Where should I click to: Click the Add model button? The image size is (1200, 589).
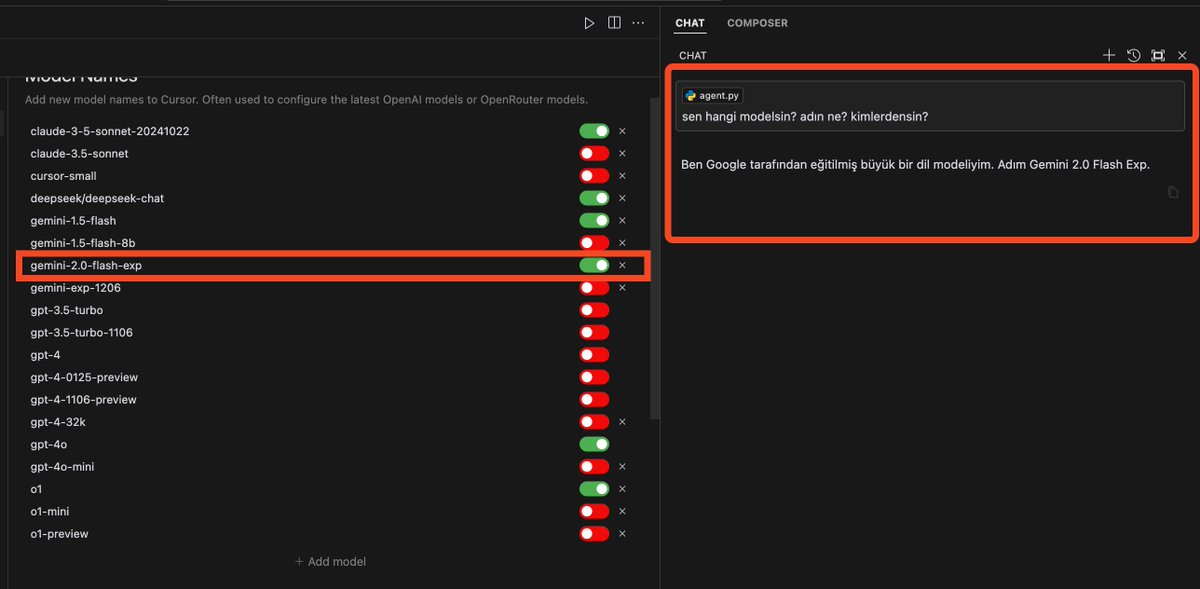click(x=330, y=561)
